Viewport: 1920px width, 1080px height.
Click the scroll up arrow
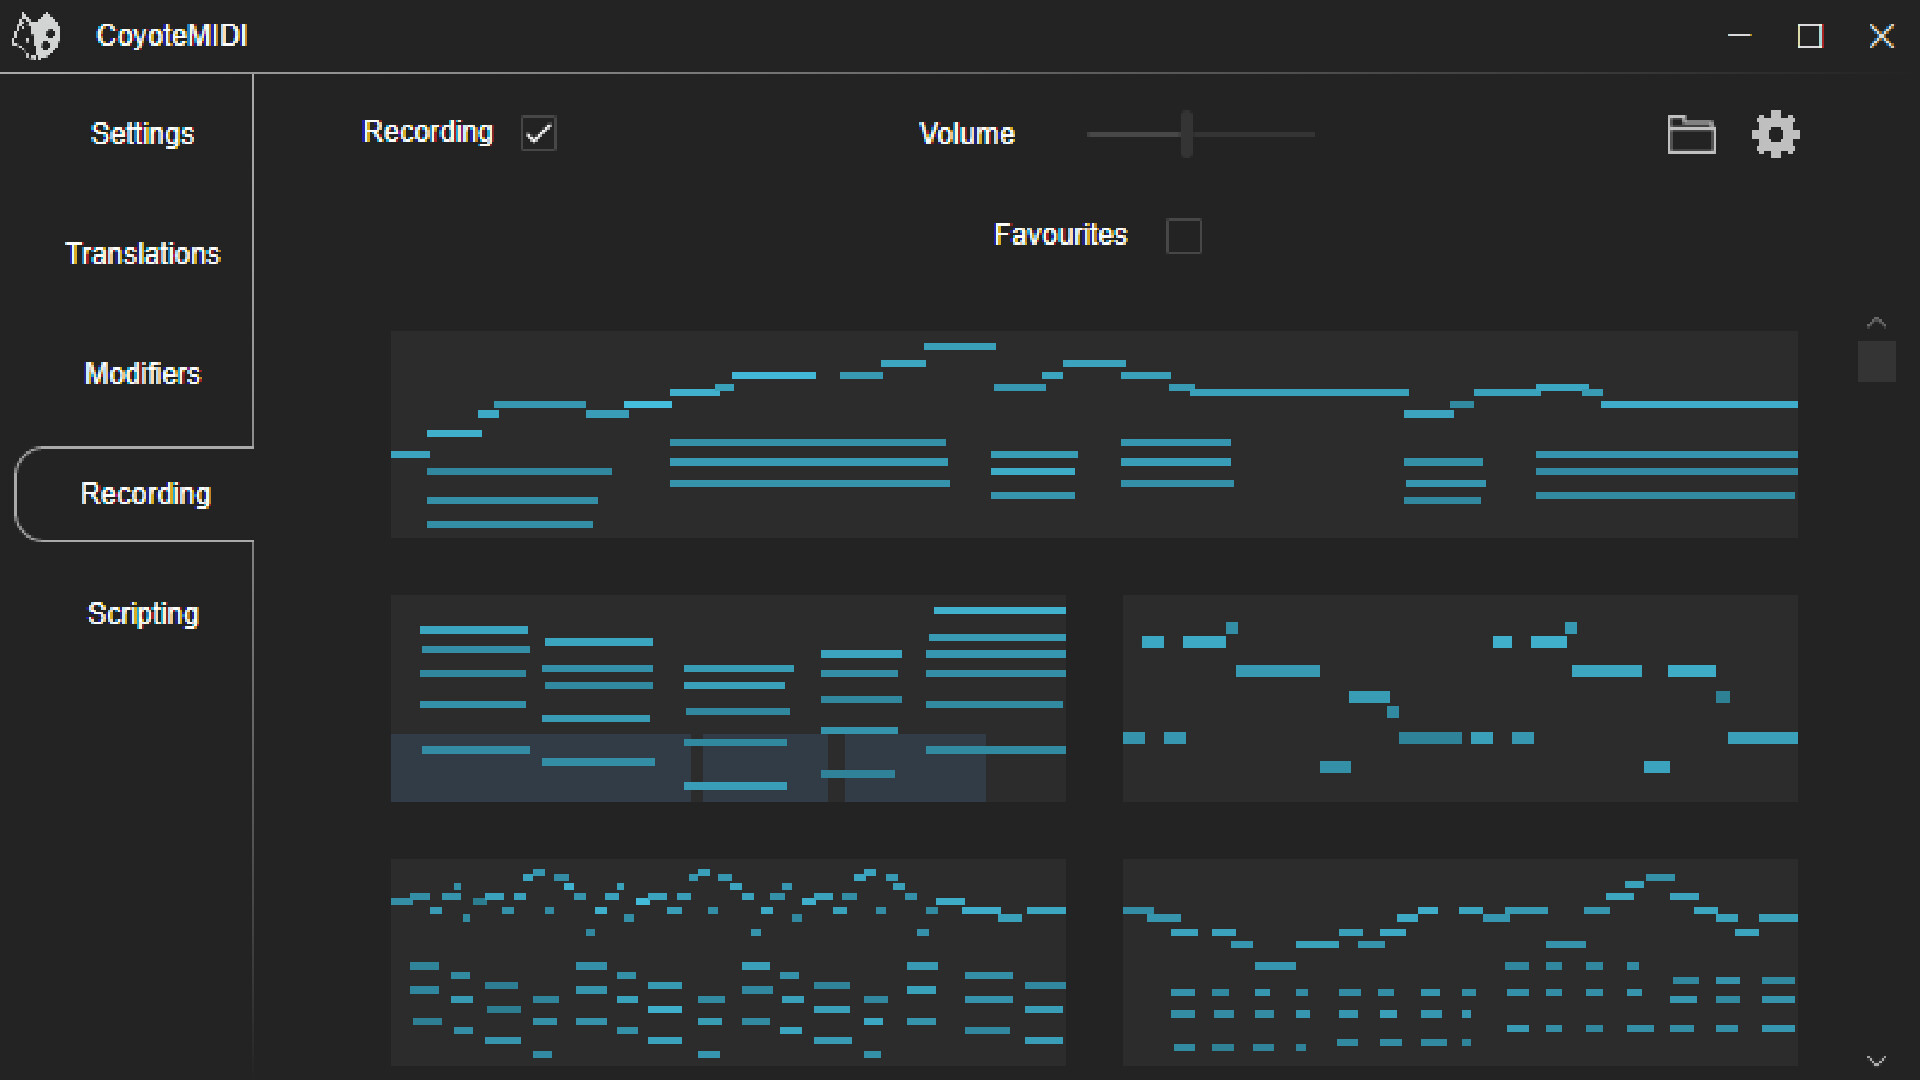click(x=1876, y=322)
